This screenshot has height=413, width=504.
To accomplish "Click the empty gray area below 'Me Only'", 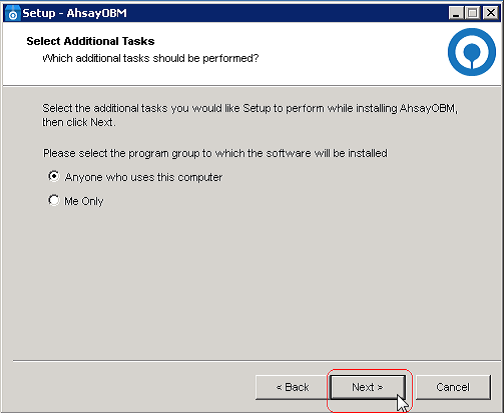I will [x=250, y=283].
